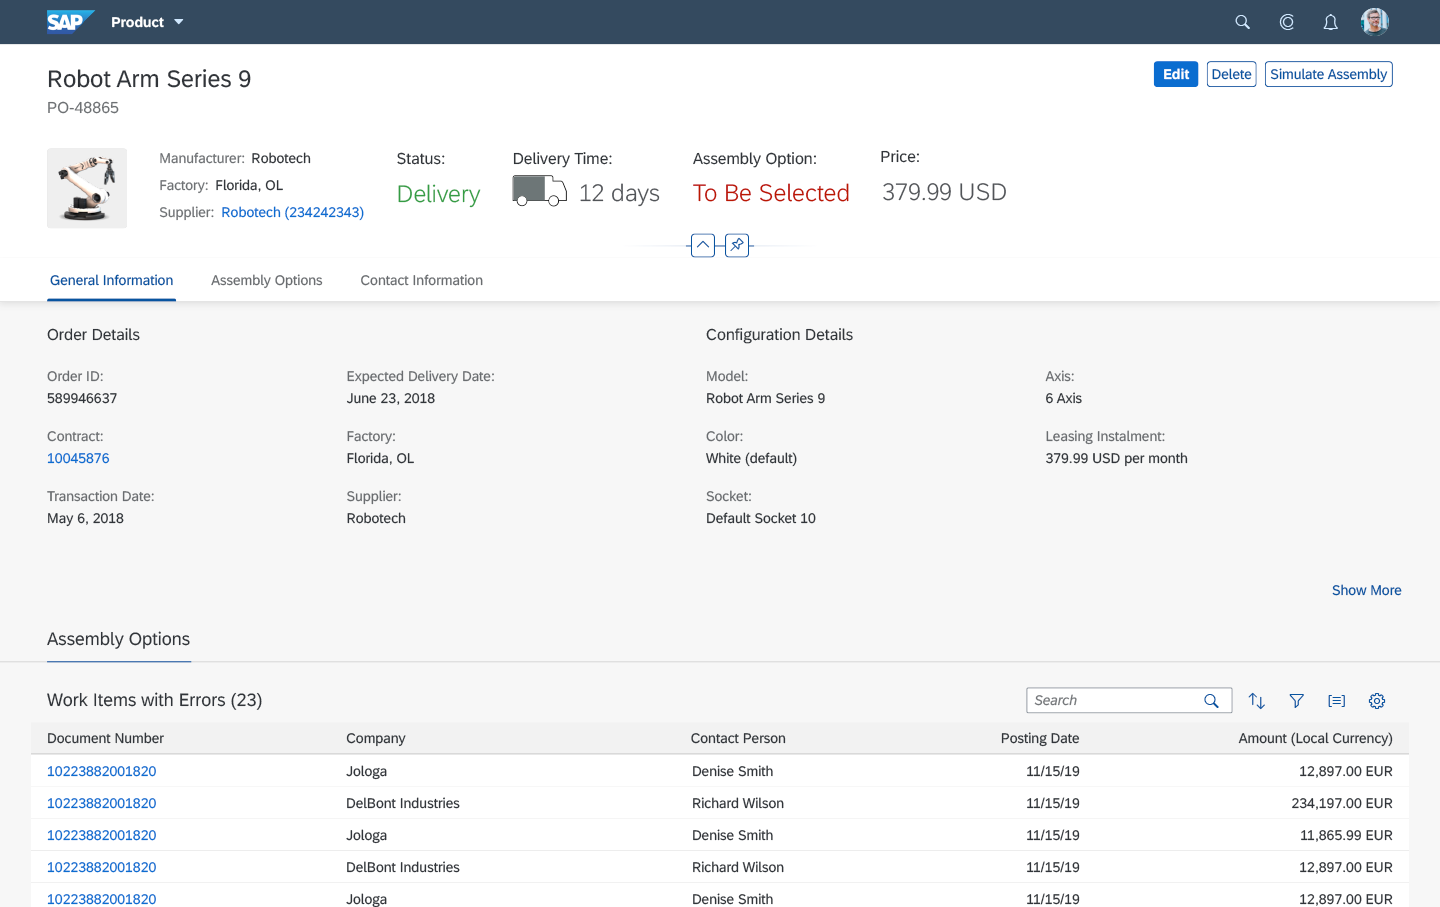
Task: Open supplier link Robotech (234242343)
Action: click(292, 212)
